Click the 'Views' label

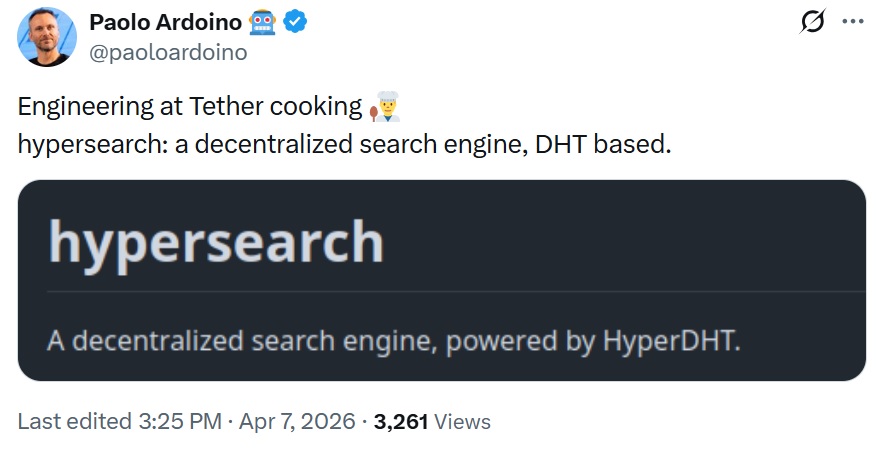[x=463, y=421]
